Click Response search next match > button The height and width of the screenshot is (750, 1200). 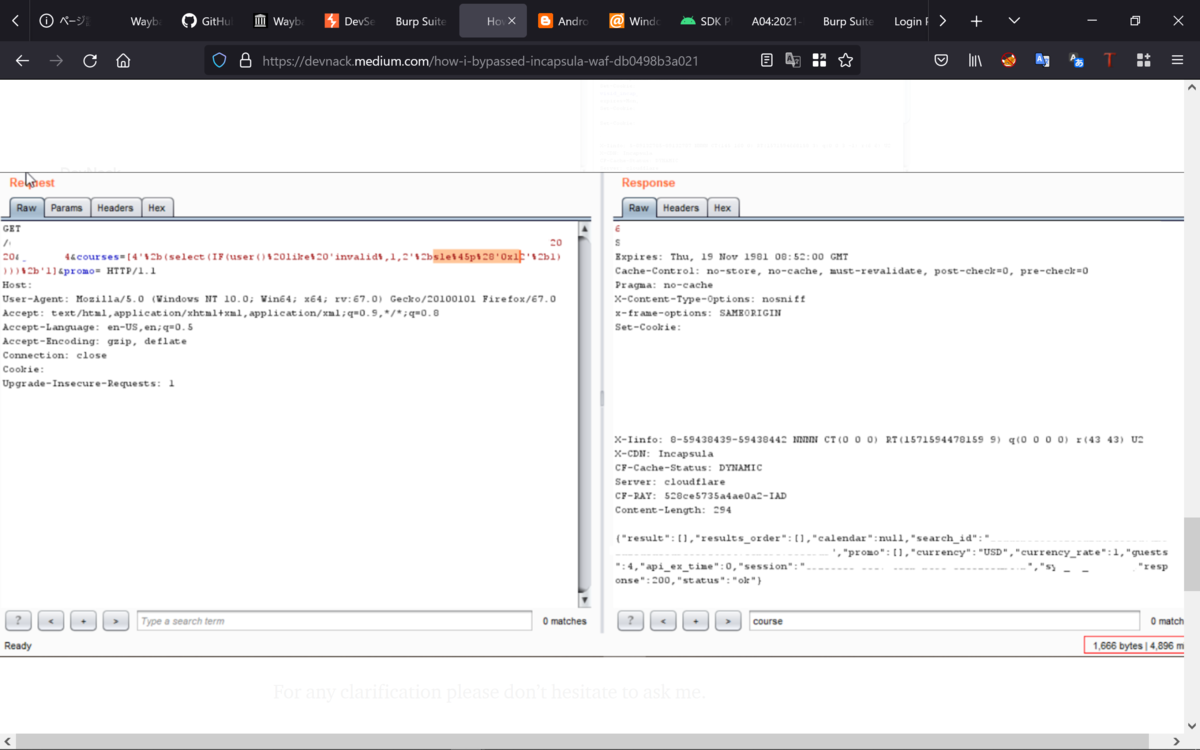tap(728, 621)
